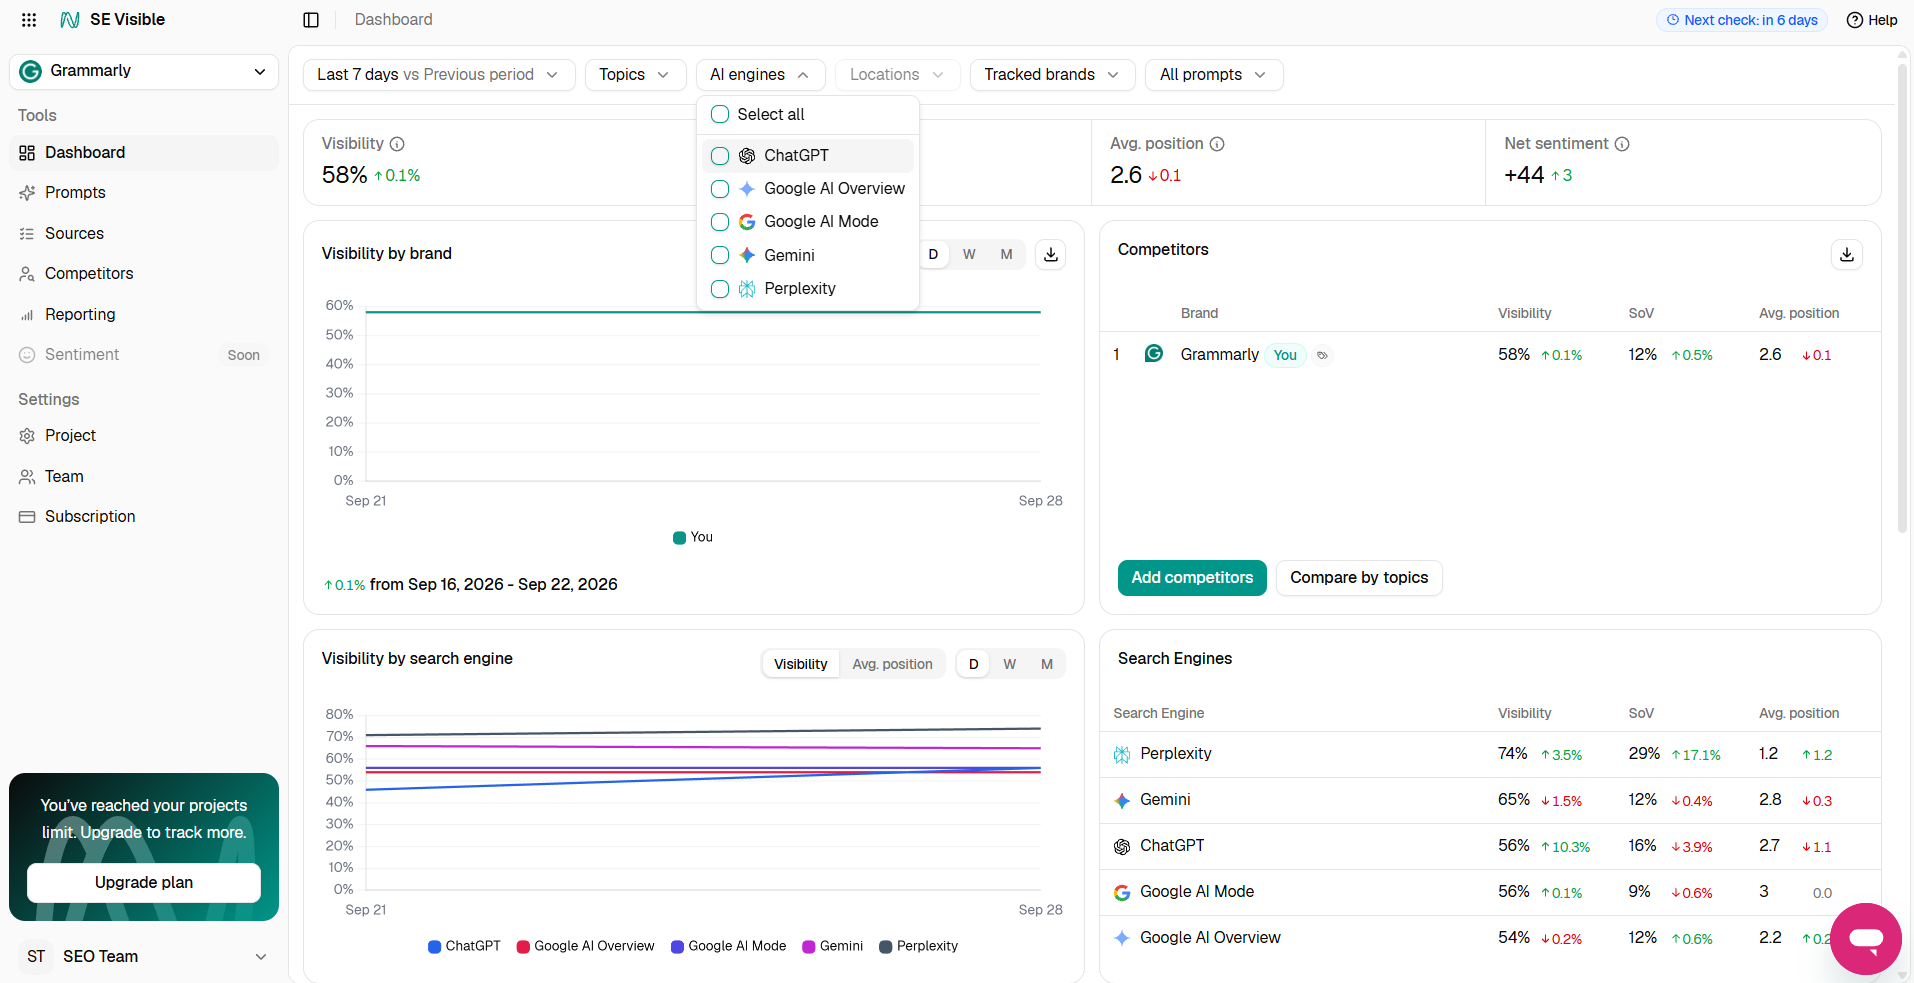Click the Visibility info icon
The image size is (1914, 983).
click(x=397, y=144)
